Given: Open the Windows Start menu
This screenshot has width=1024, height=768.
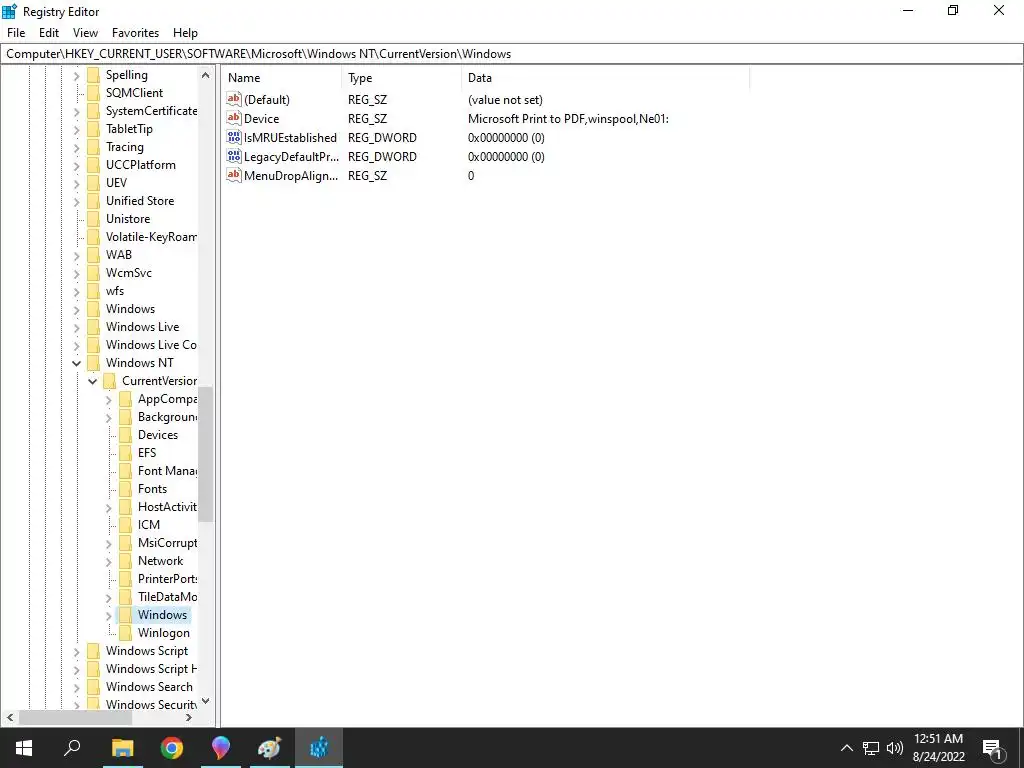Looking at the screenshot, I should [24, 748].
